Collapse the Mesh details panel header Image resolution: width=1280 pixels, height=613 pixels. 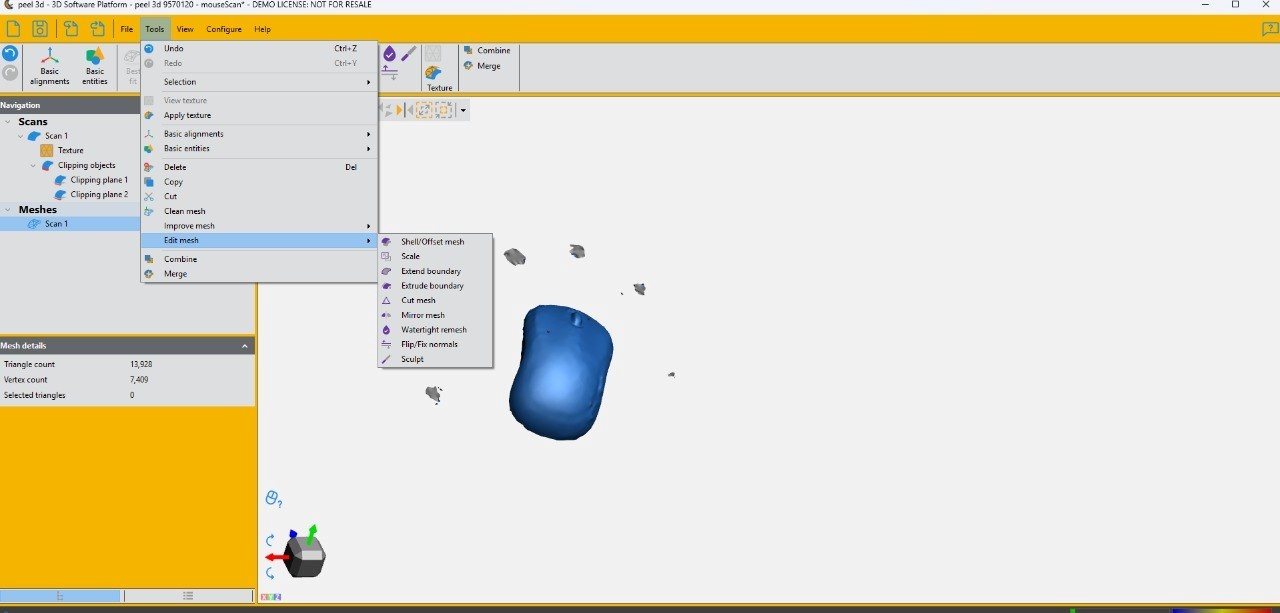tap(246, 345)
